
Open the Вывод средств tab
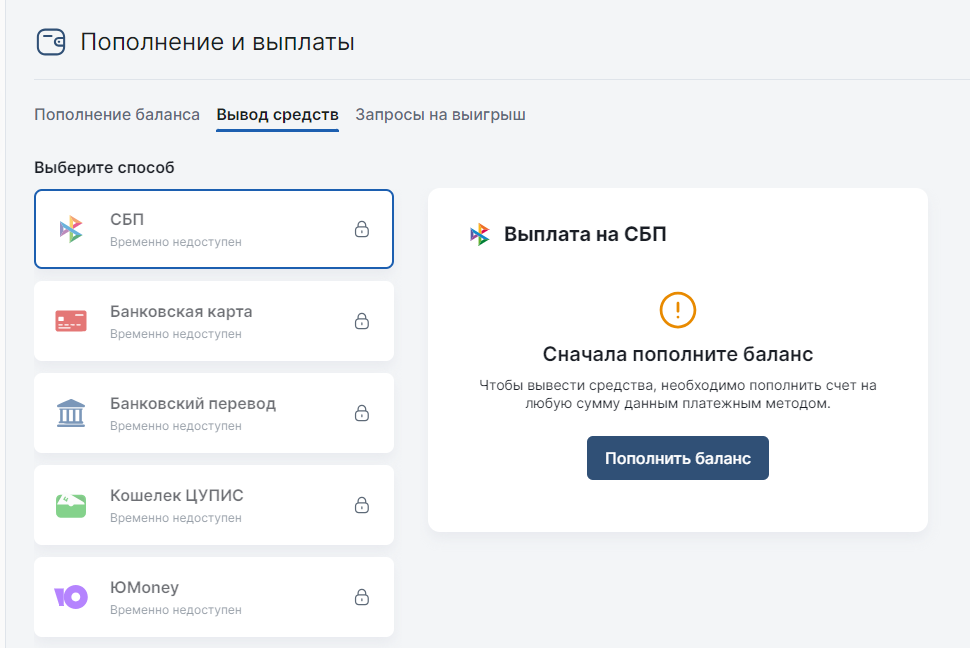click(277, 114)
